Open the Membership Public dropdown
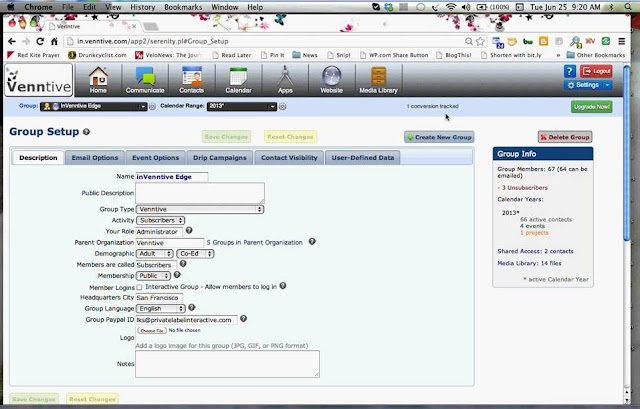The width and height of the screenshot is (640, 409). 153,276
